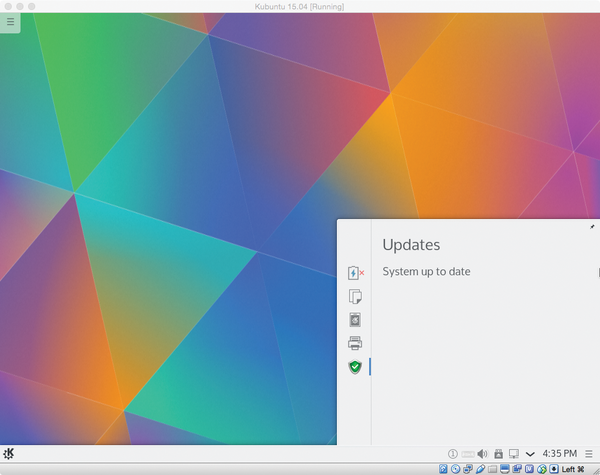Click the keyboard layout indicator in panel

pos(467,454)
